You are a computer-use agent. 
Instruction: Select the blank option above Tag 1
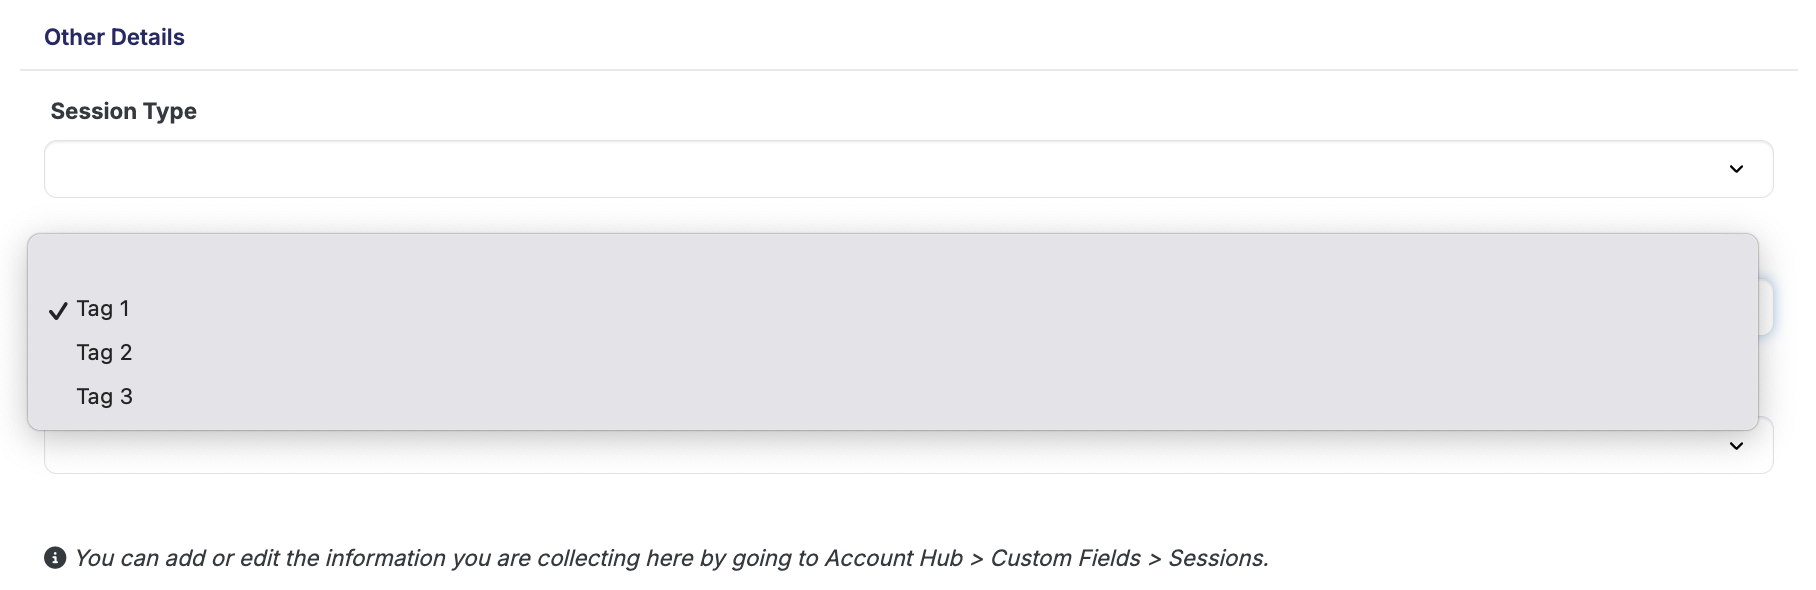892,265
